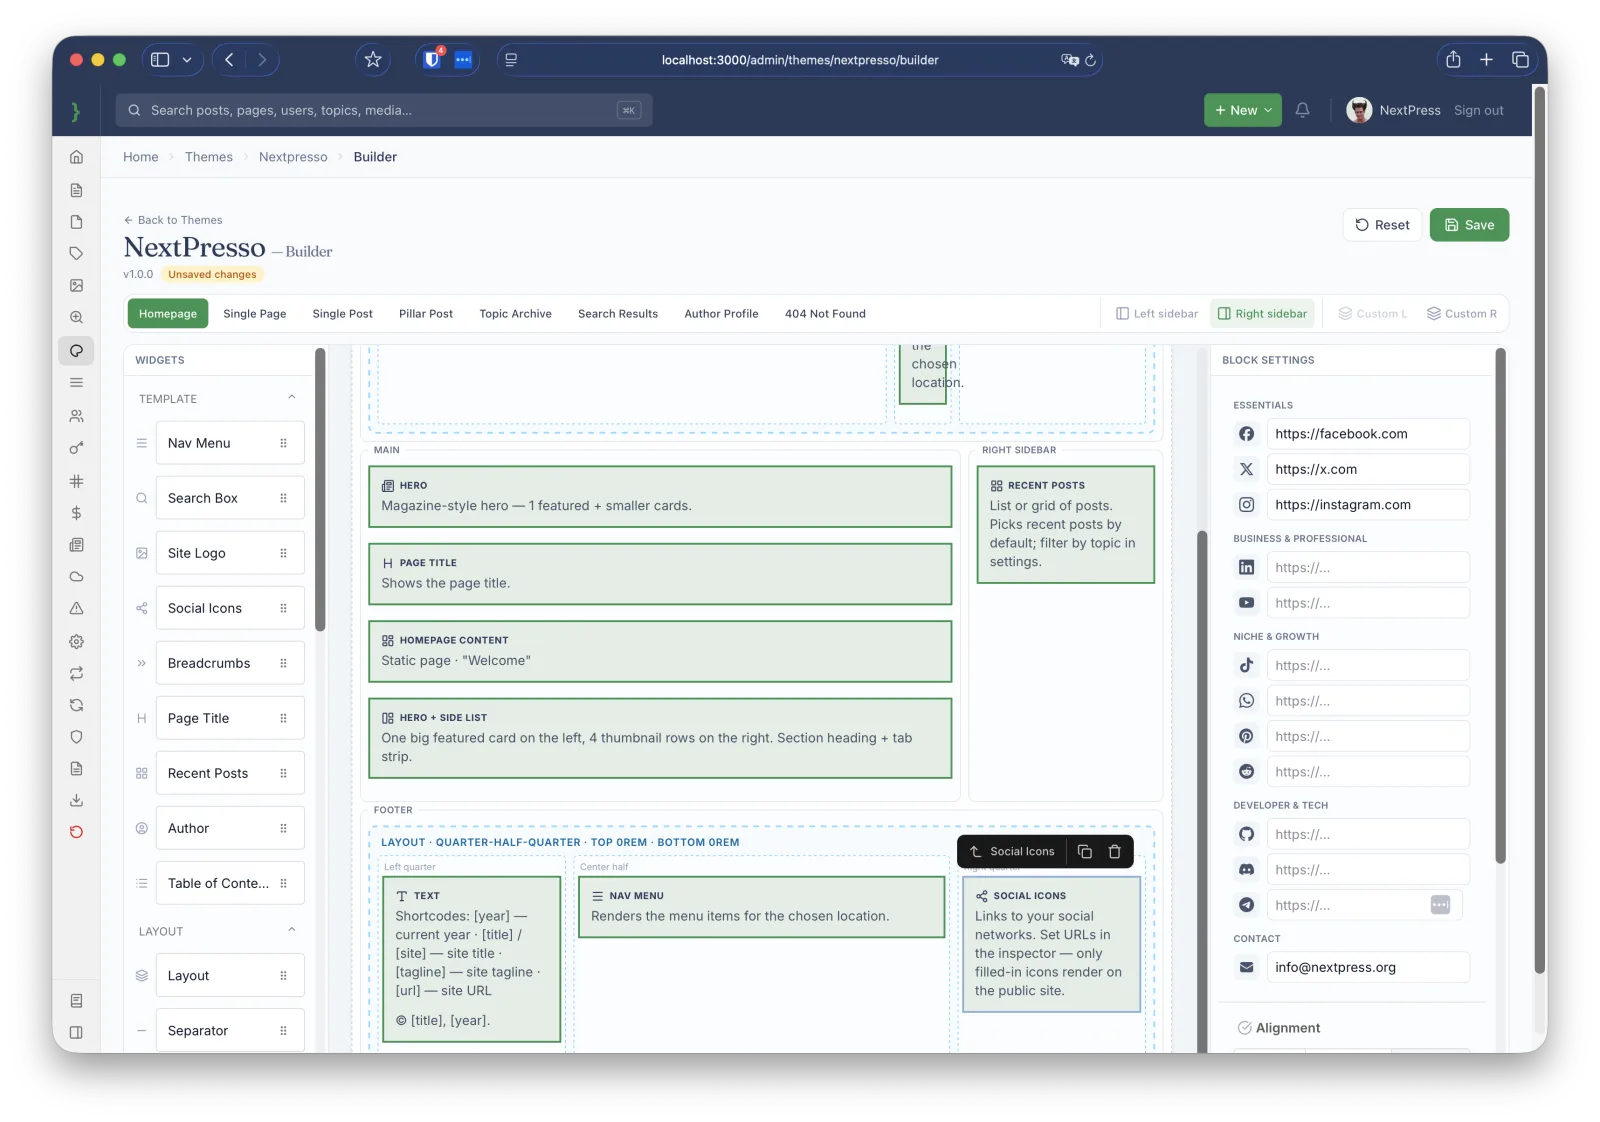Screen dimensions: 1600x1122
Task: Duplicate the selected Social Icons block
Action: coord(1085,852)
